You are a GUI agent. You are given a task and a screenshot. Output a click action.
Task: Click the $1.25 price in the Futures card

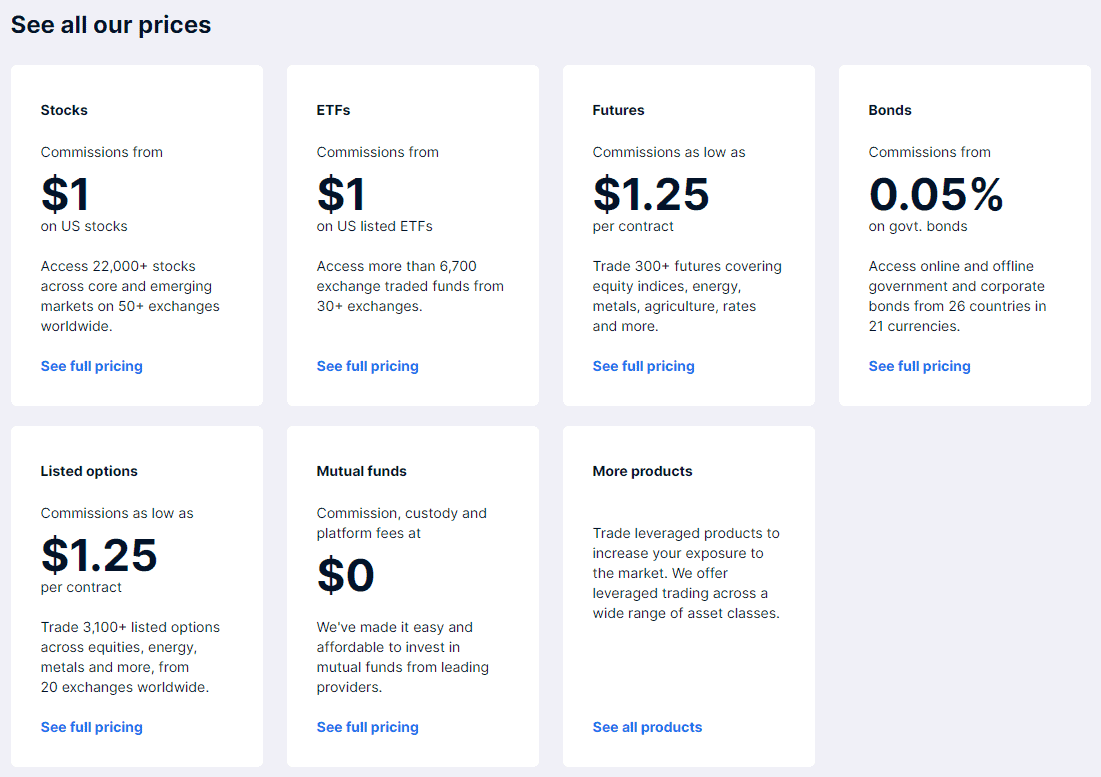(x=651, y=194)
